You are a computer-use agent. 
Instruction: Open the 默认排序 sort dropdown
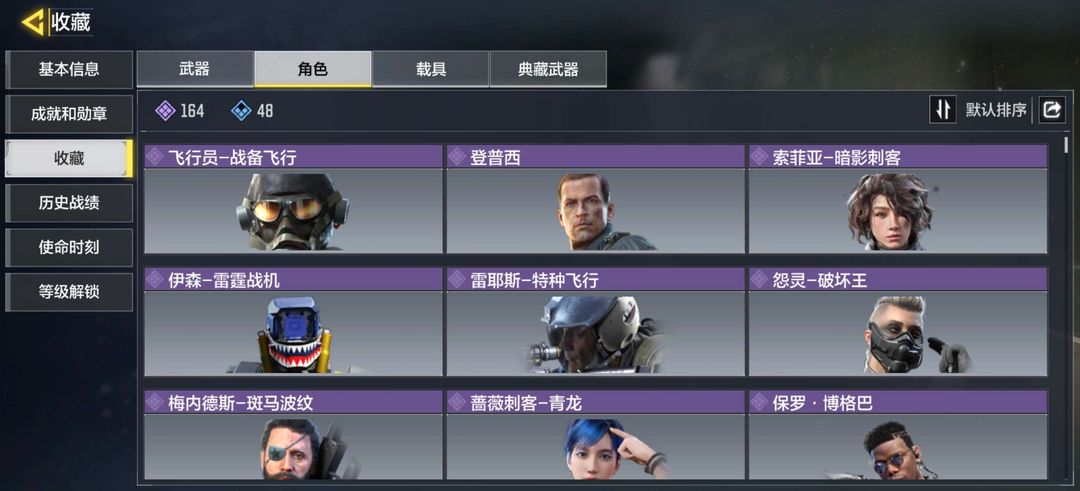point(996,109)
